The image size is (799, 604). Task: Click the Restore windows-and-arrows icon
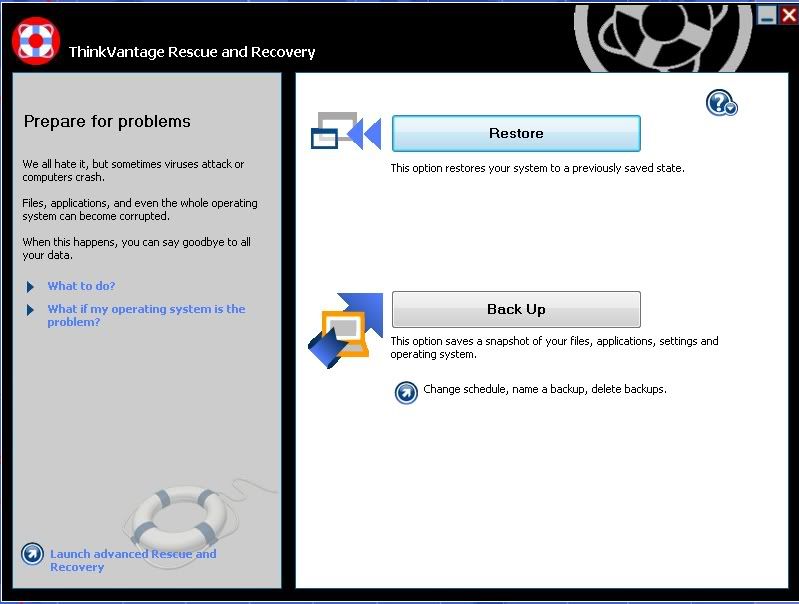345,132
